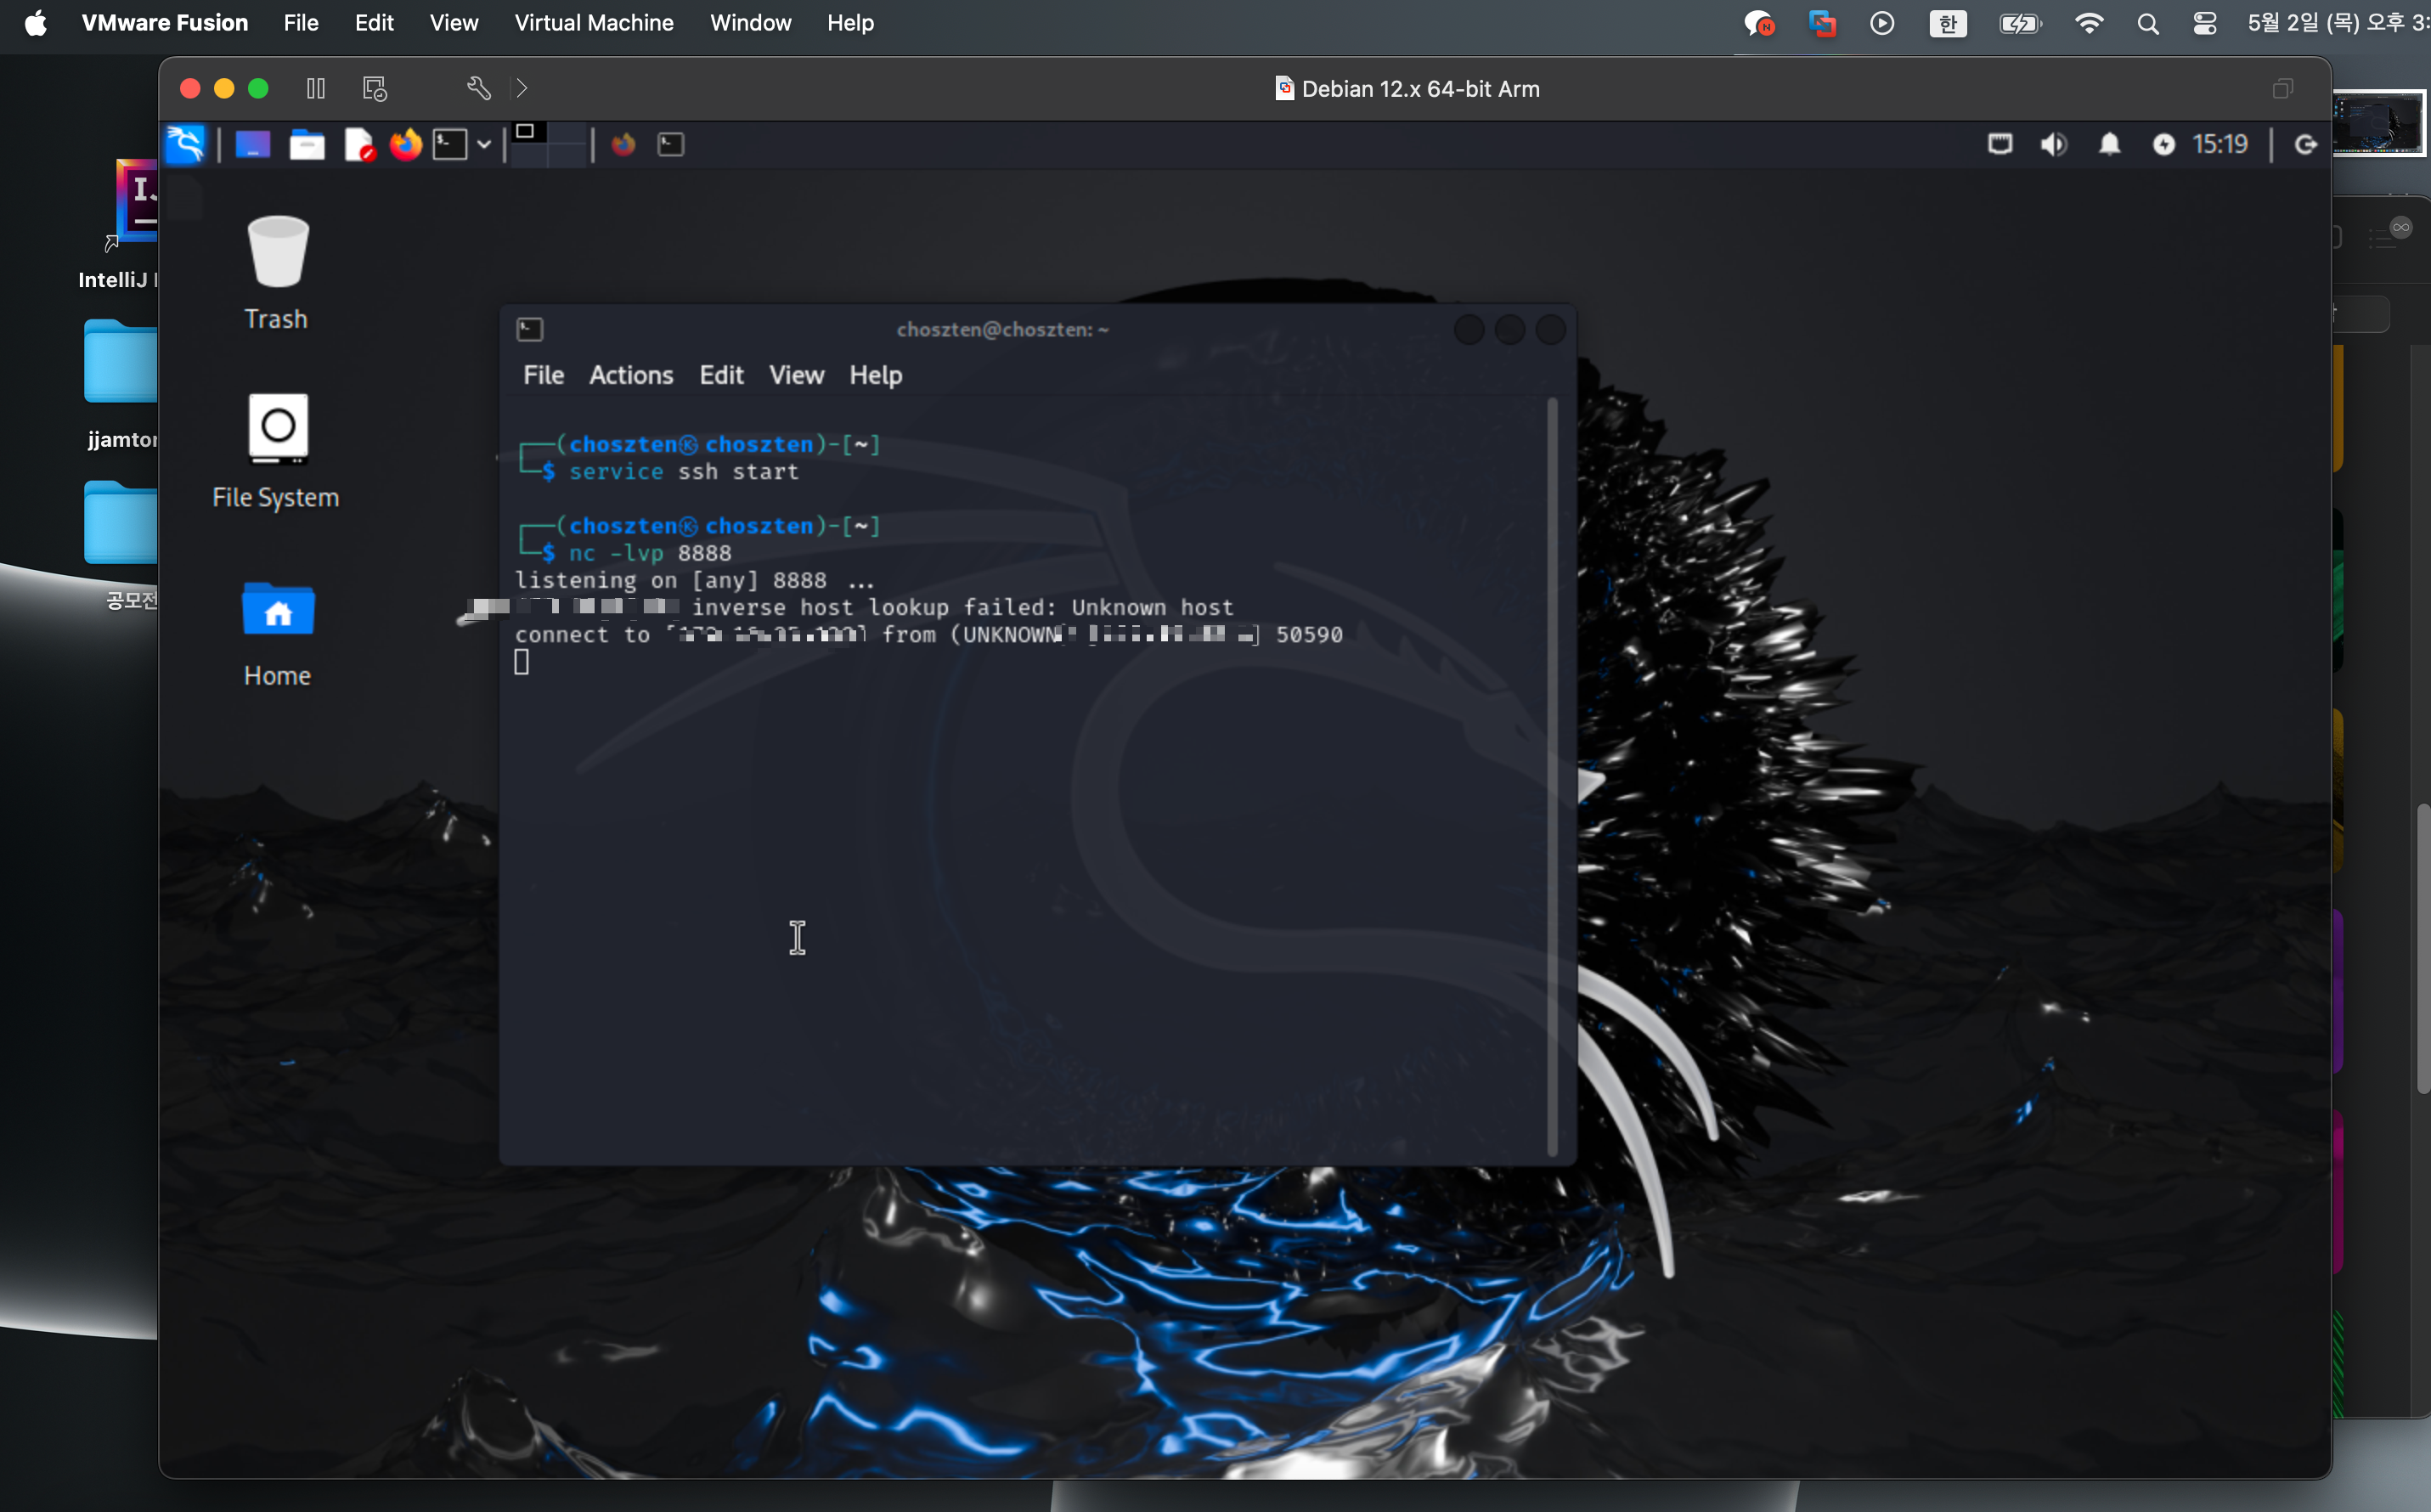Viewport: 2431px width, 1512px height.
Task: Pause the virtual machine
Action: point(316,89)
